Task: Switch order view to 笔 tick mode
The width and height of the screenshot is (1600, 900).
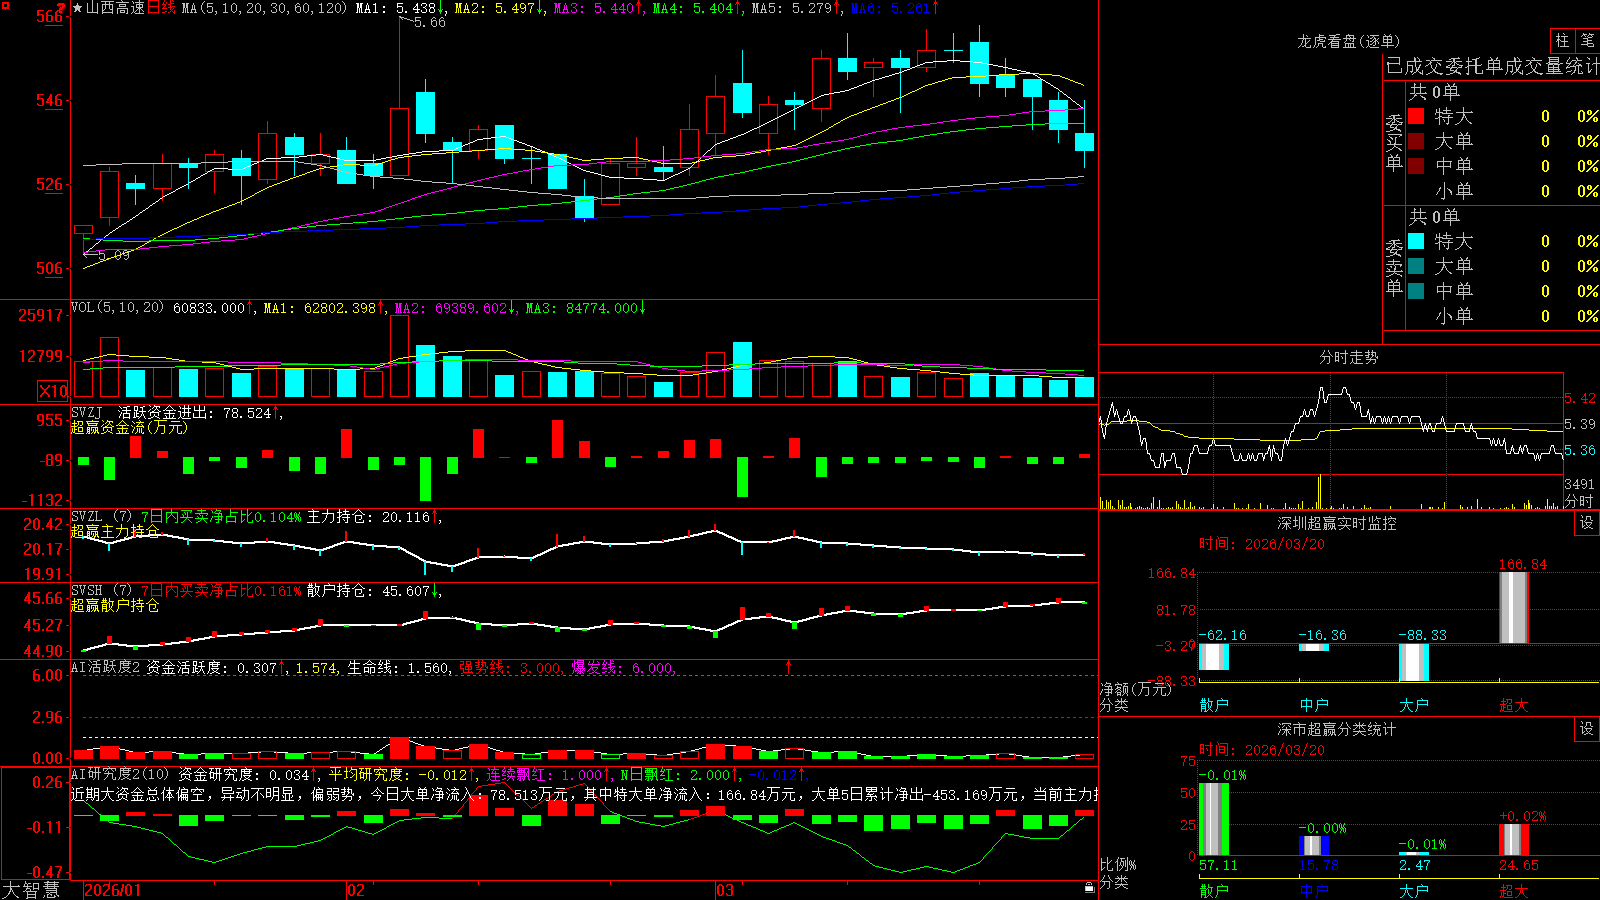Action: 1587,40
